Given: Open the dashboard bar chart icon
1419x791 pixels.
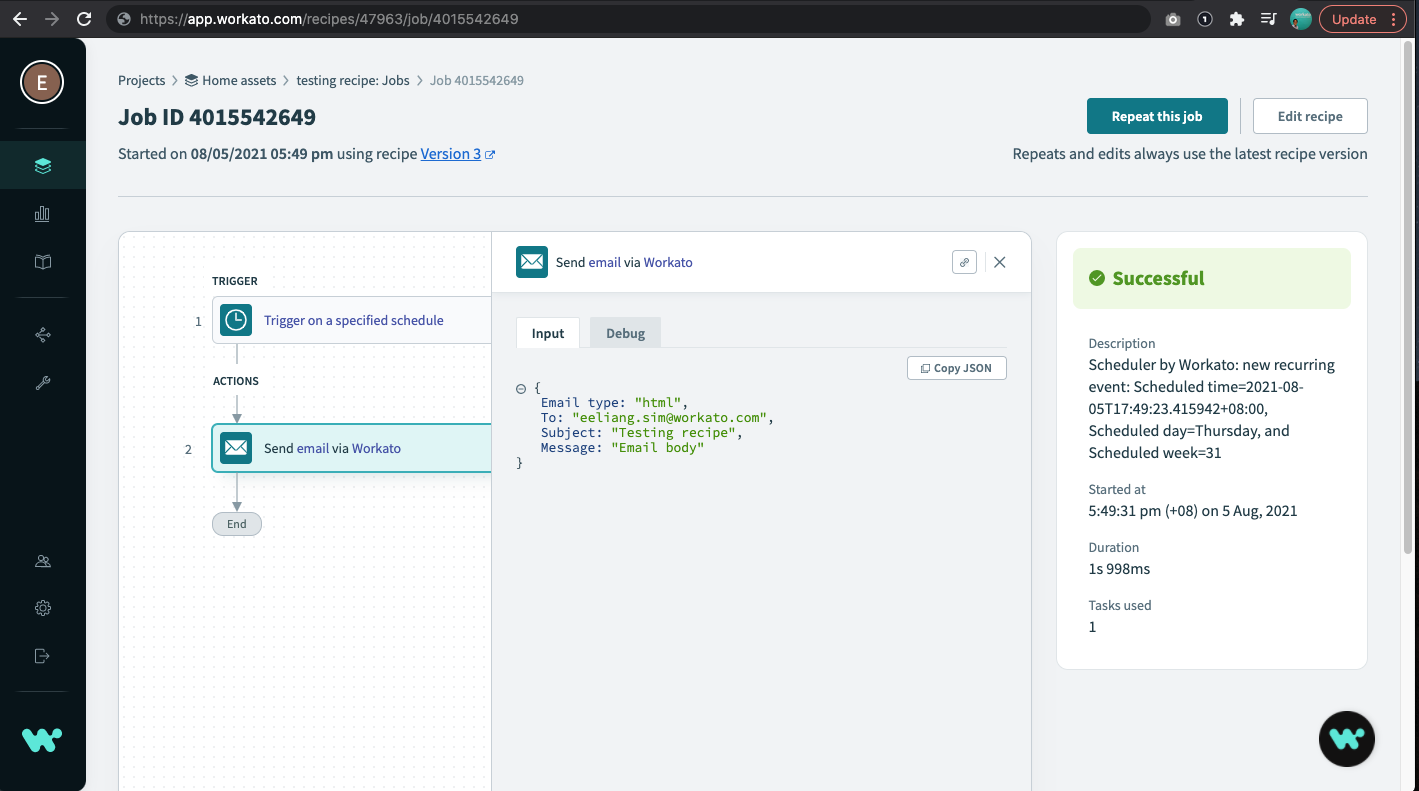Looking at the screenshot, I should 42,214.
